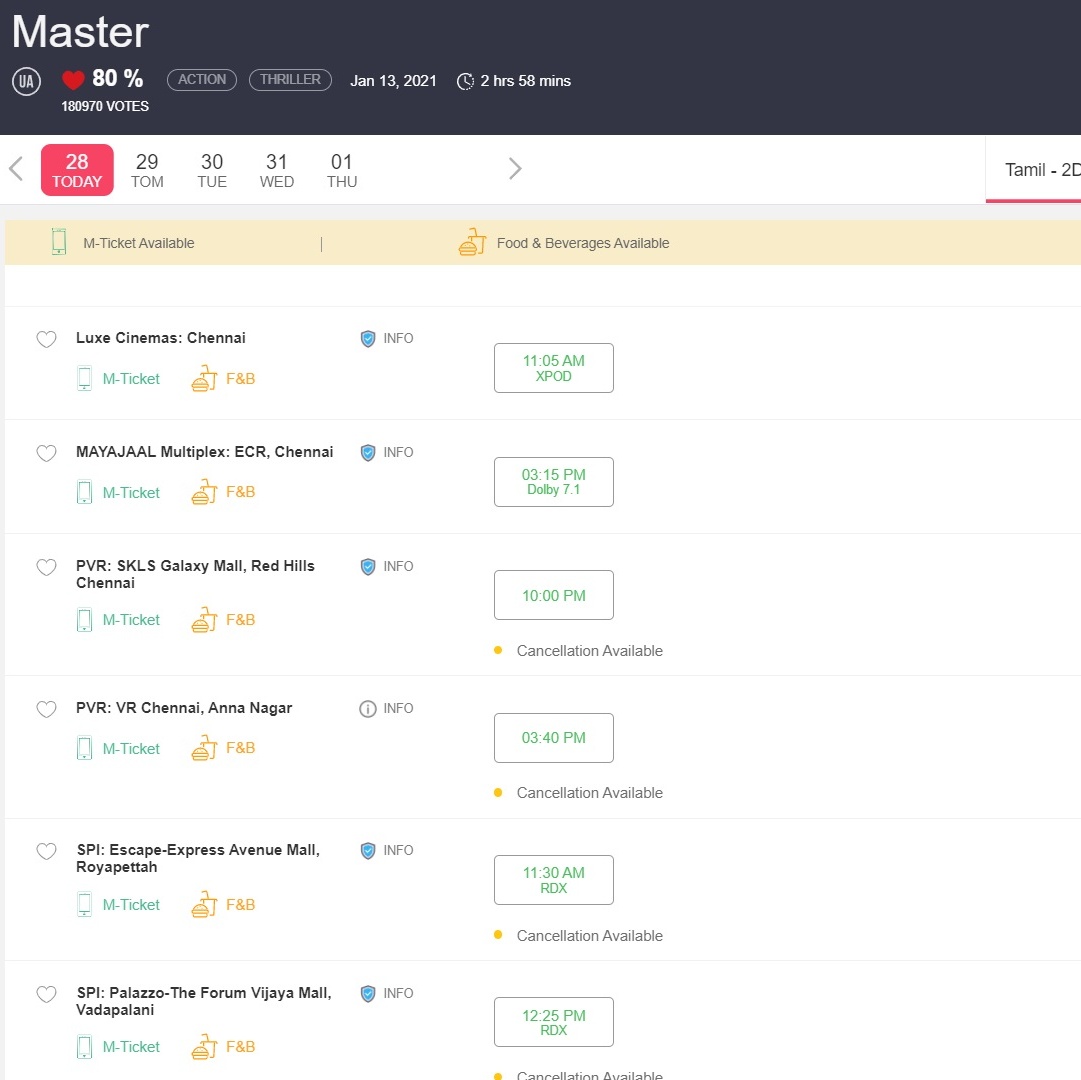Open SPI: Palazzo-The Forum Vijaya Mall theatre name

(x=203, y=1001)
